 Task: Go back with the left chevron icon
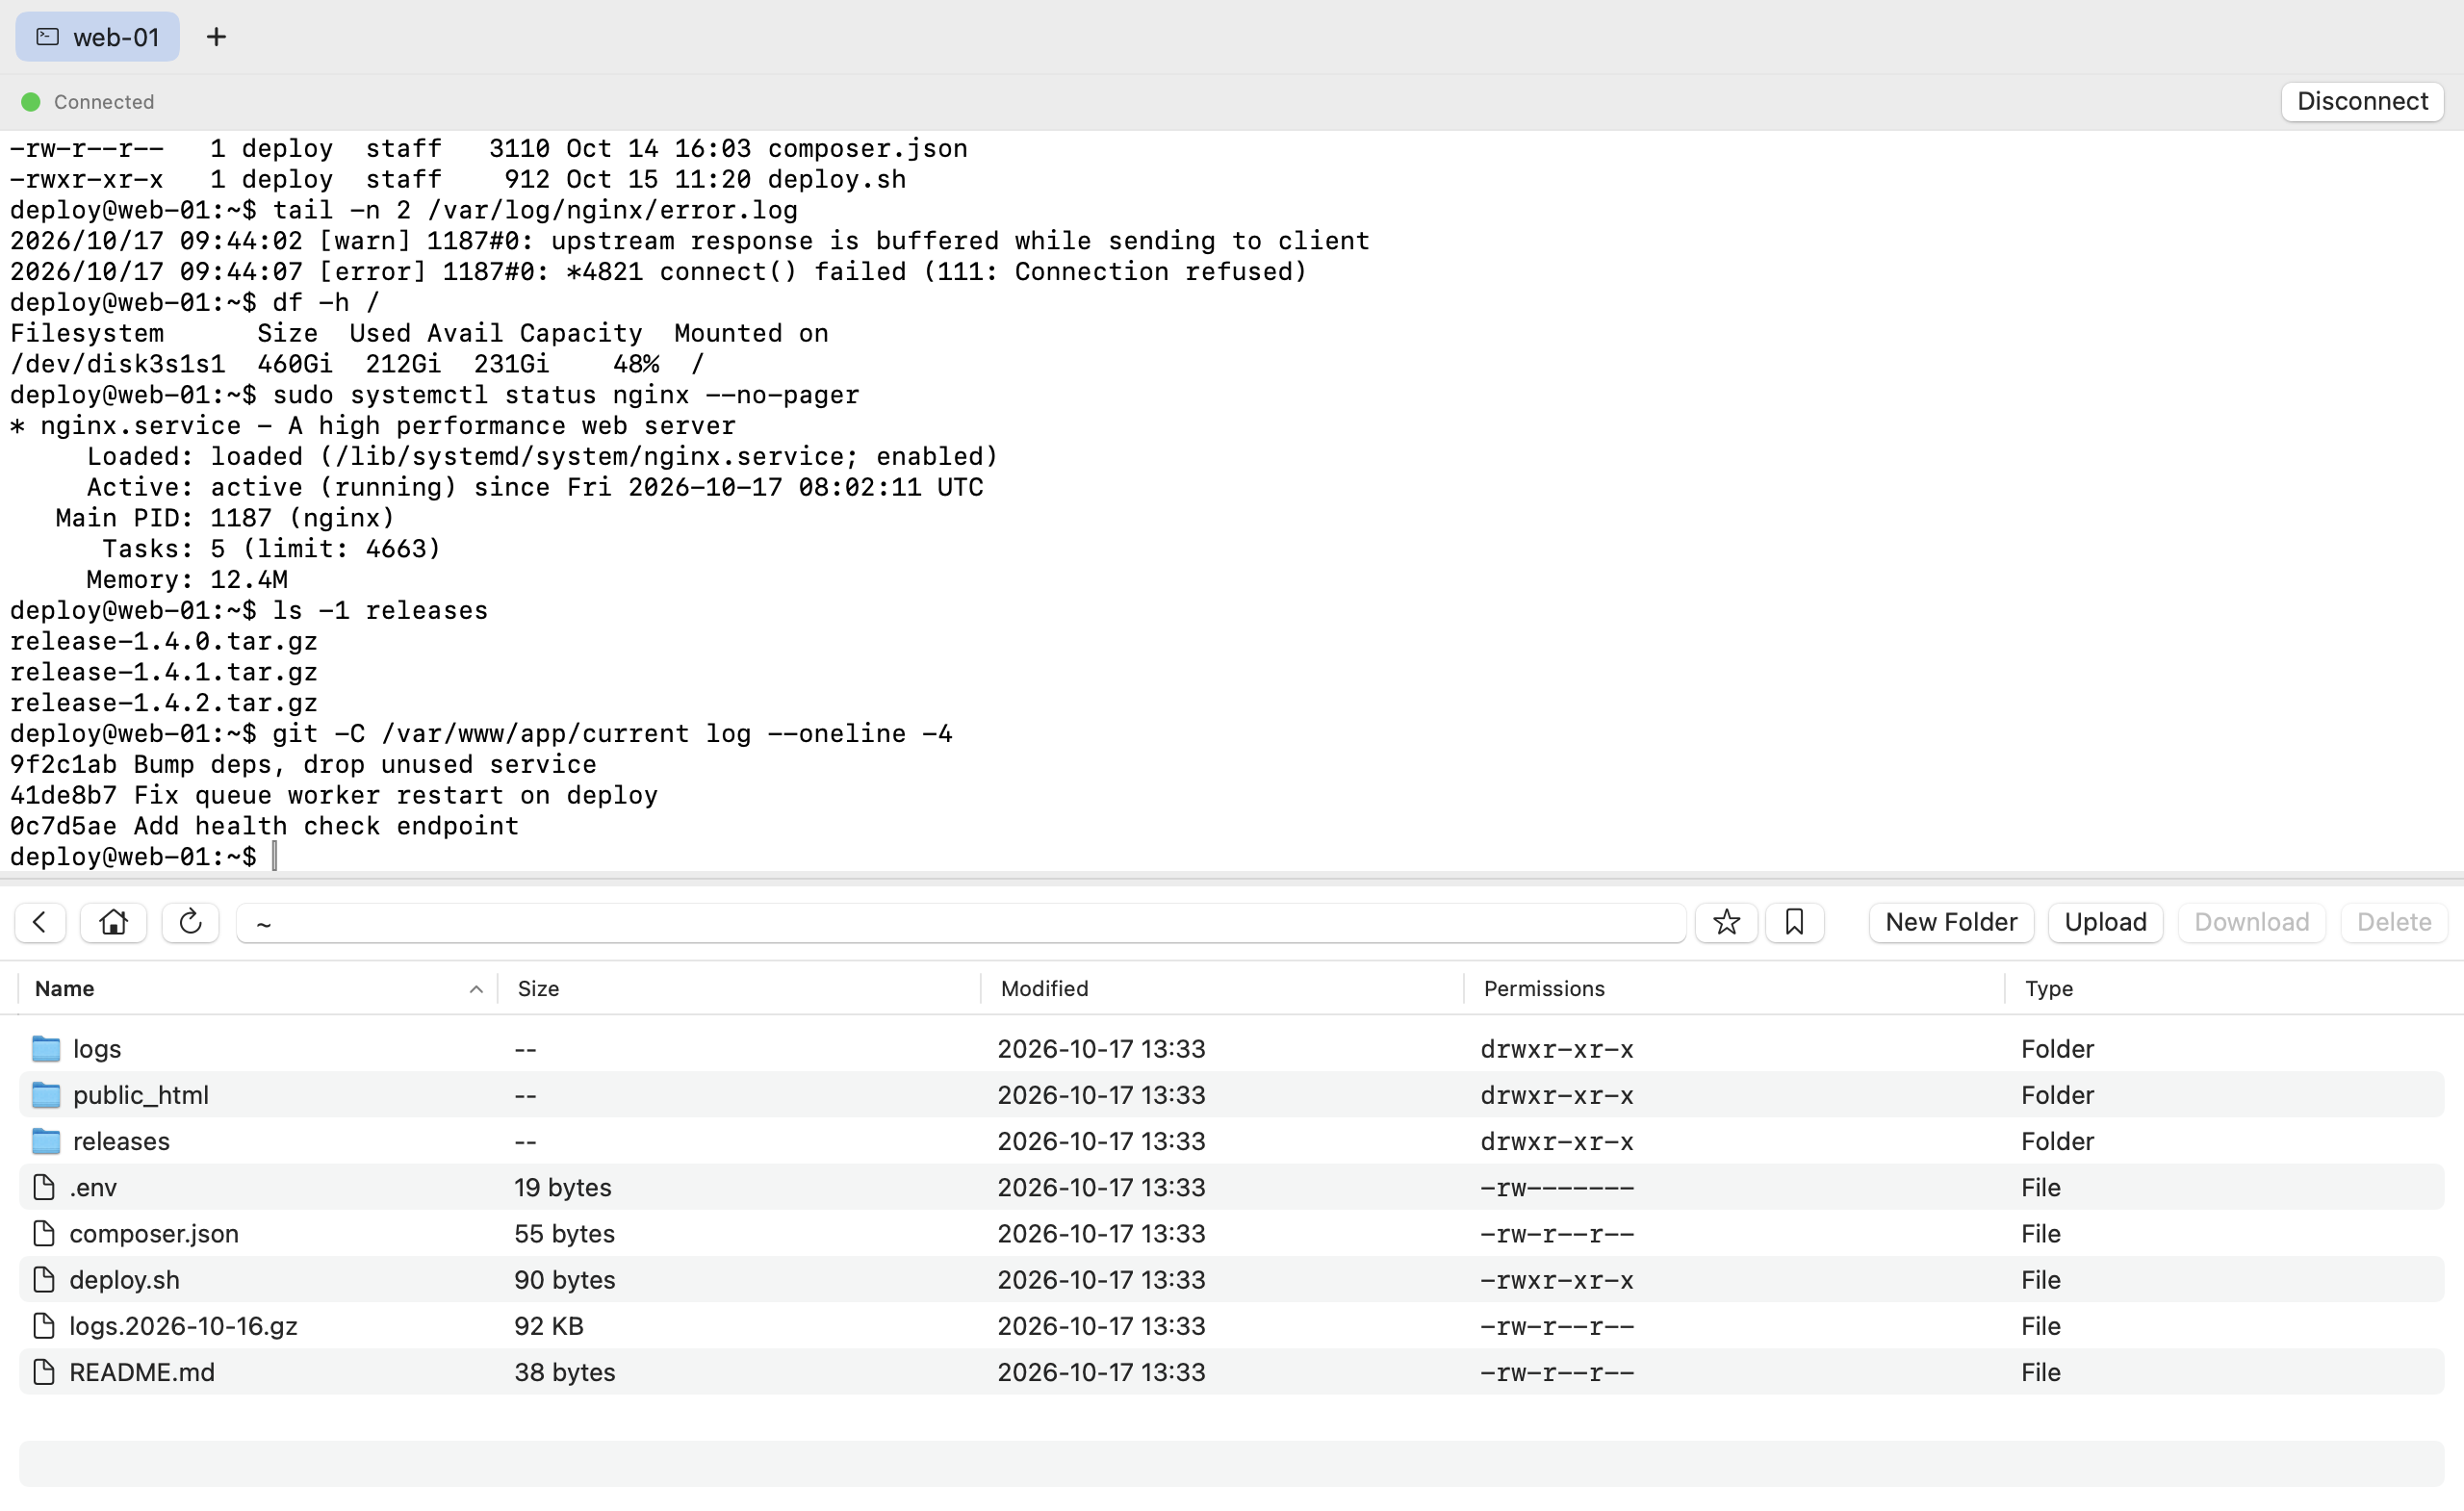(40, 921)
